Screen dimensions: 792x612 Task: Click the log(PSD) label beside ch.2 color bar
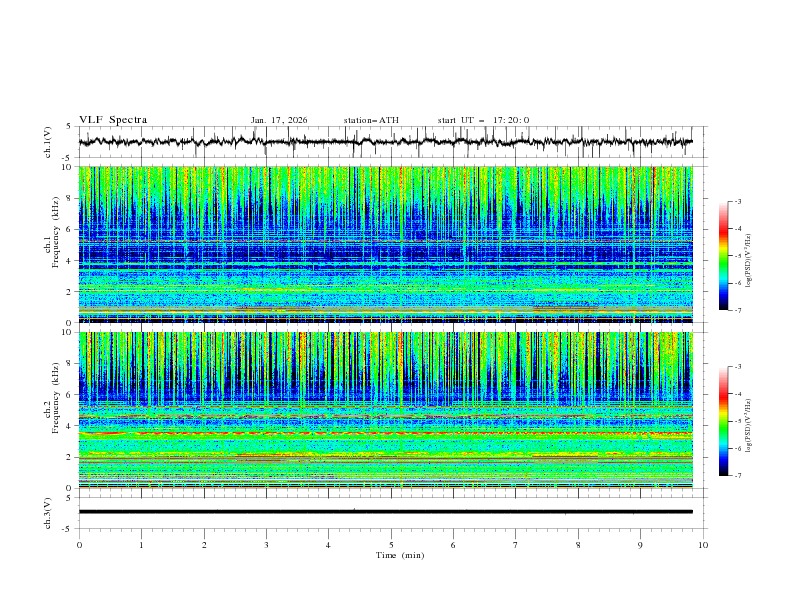click(748, 426)
